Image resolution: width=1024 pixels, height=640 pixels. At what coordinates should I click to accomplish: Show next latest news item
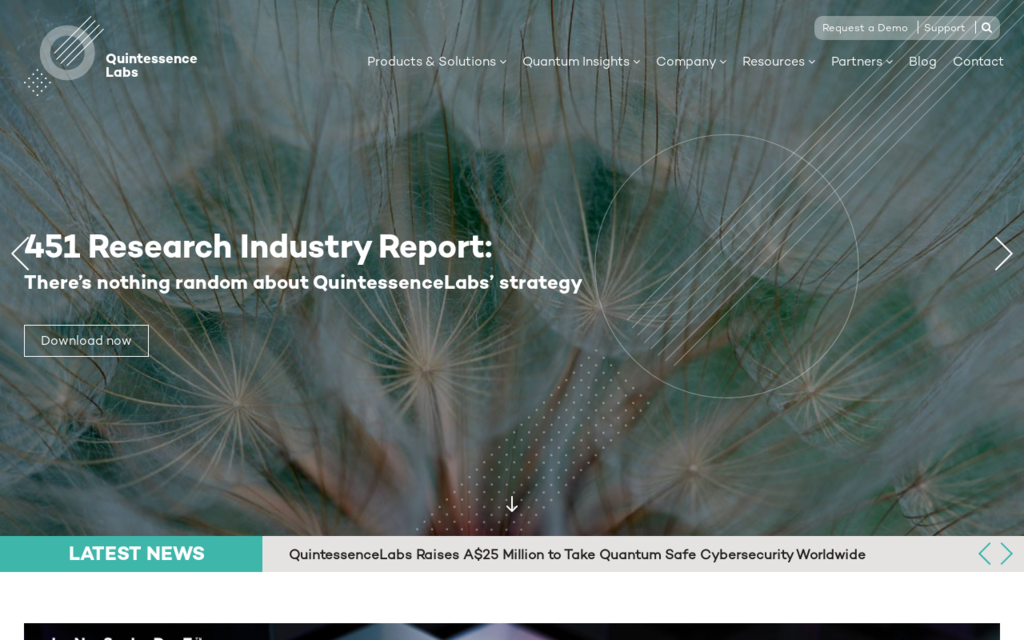click(1007, 554)
